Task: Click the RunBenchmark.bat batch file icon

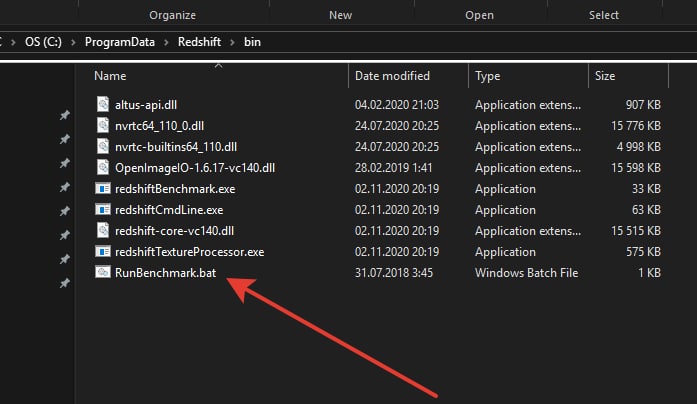Action: click(x=103, y=272)
